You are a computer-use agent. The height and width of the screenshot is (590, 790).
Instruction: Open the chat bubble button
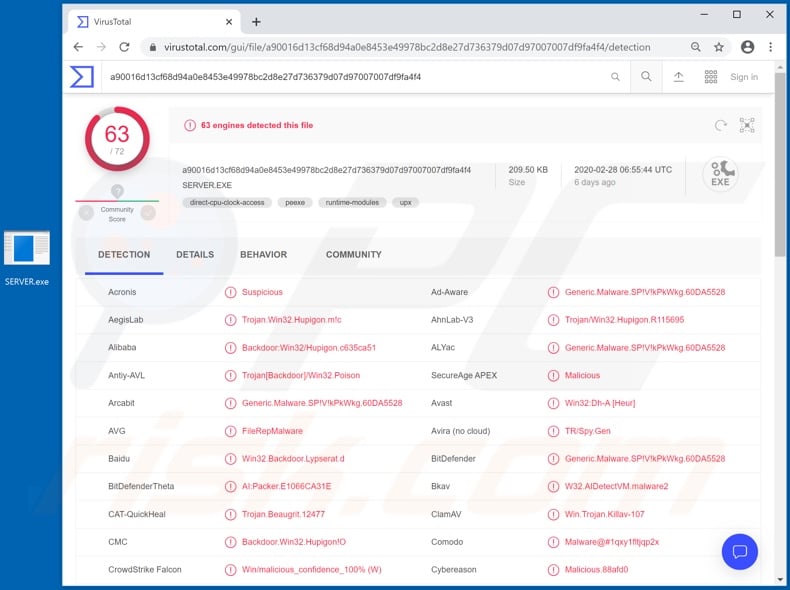coord(739,551)
